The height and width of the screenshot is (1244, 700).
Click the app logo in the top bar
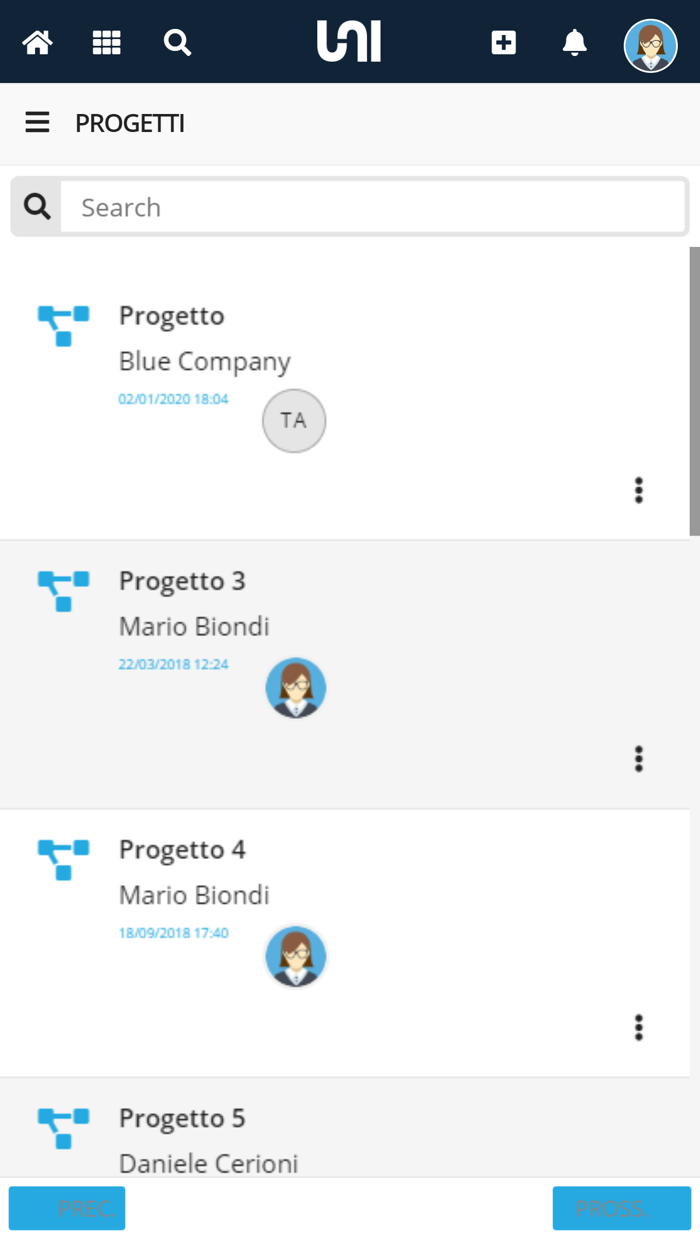click(349, 42)
